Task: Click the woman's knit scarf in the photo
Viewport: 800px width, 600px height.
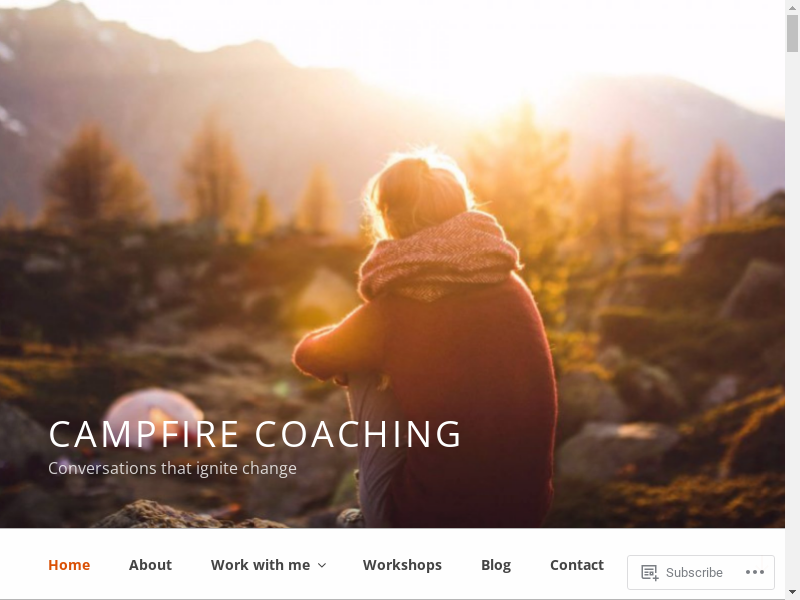Action: [439, 257]
